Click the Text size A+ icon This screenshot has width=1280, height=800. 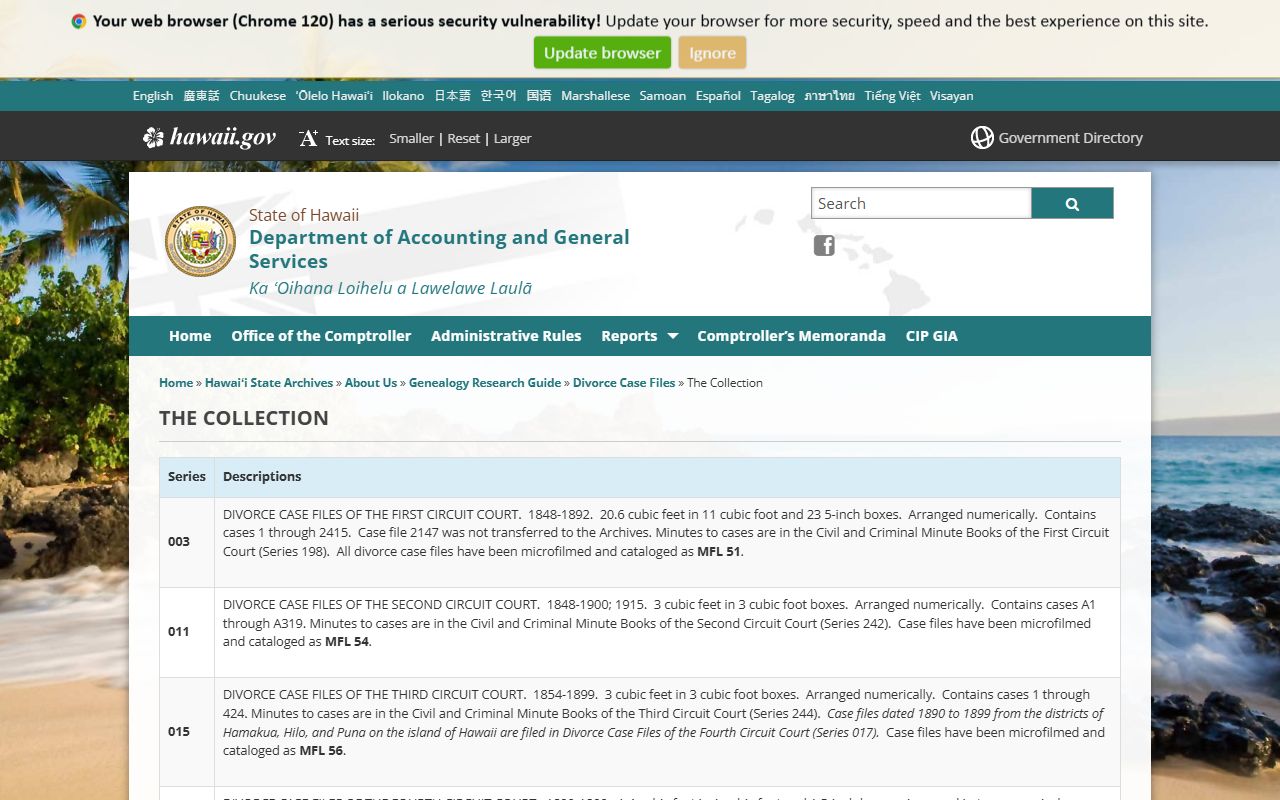tap(308, 138)
